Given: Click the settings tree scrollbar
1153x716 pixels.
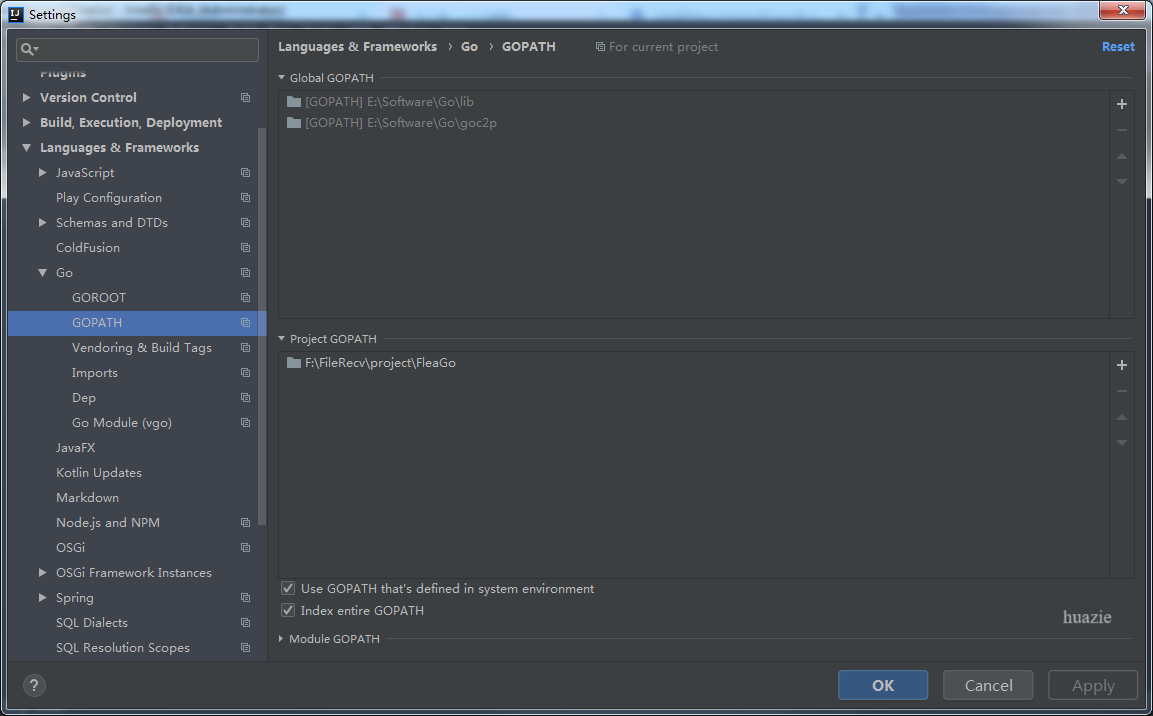Looking at the screenshot, I should coord(262,326).
